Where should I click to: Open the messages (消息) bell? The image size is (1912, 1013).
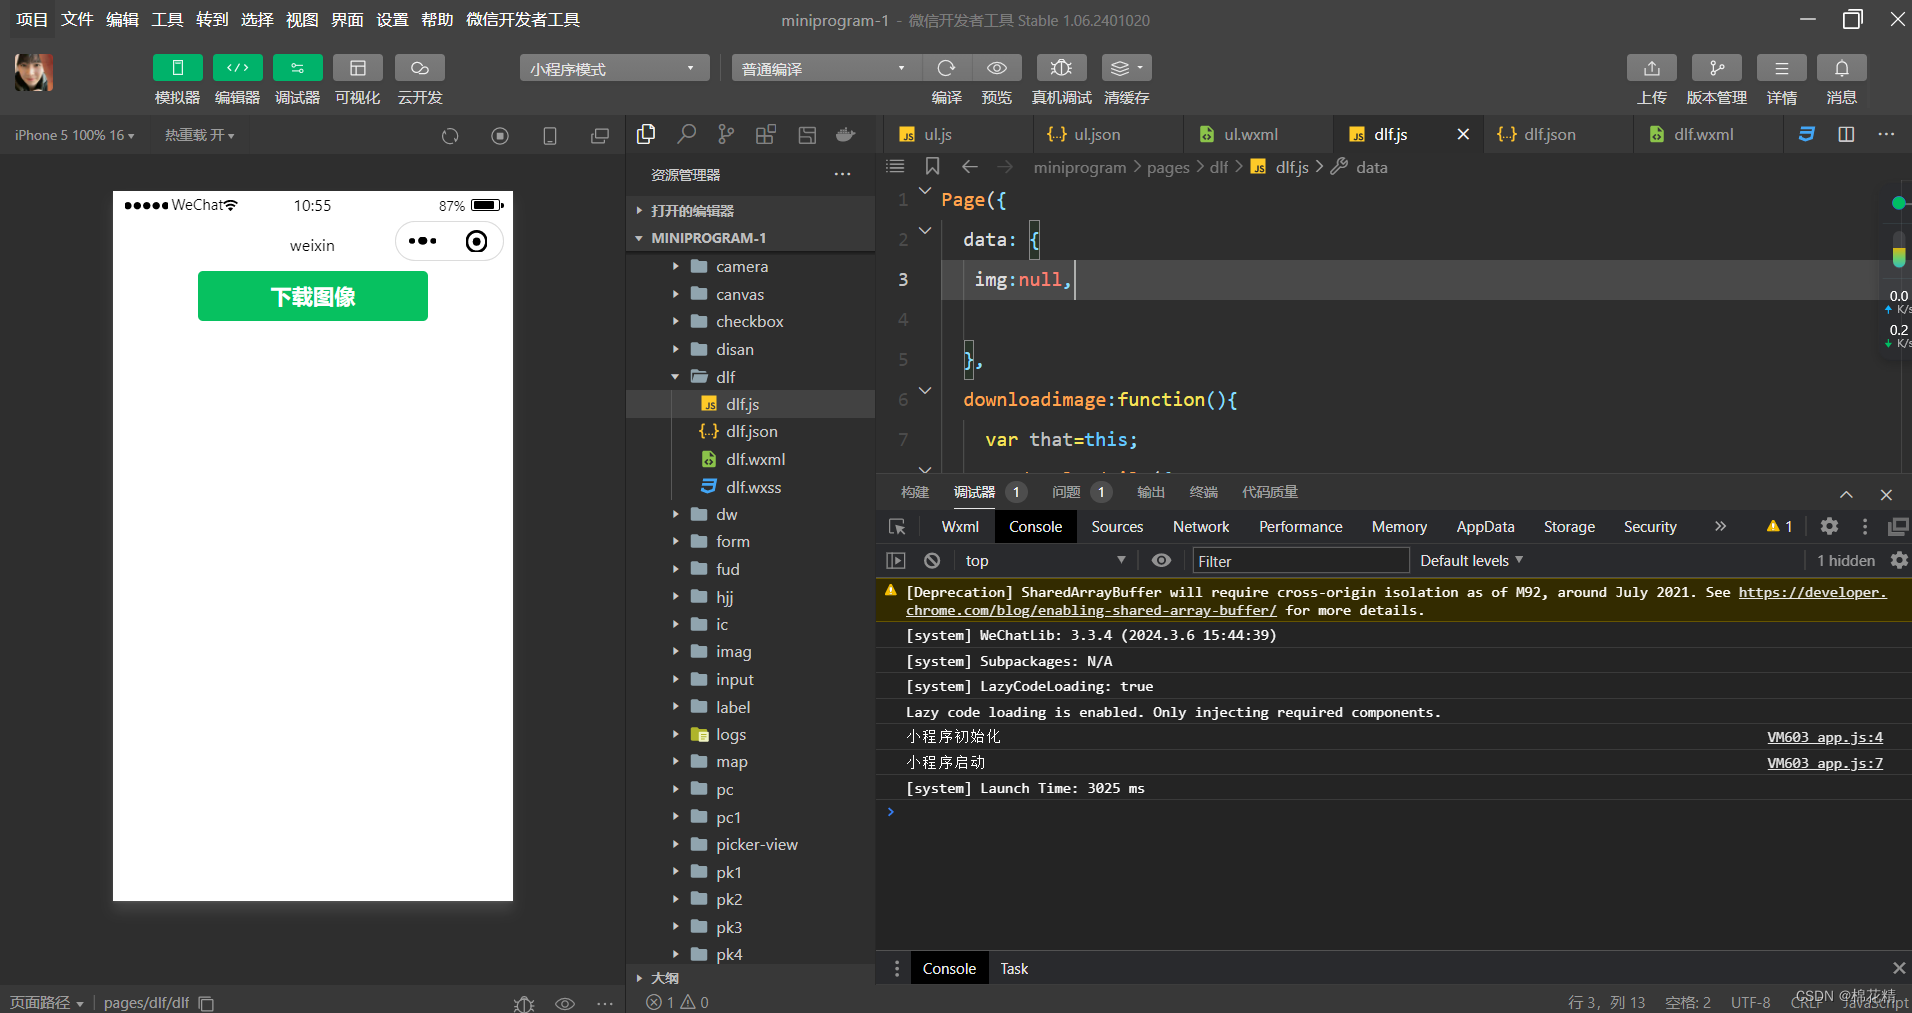point(1841,68)
